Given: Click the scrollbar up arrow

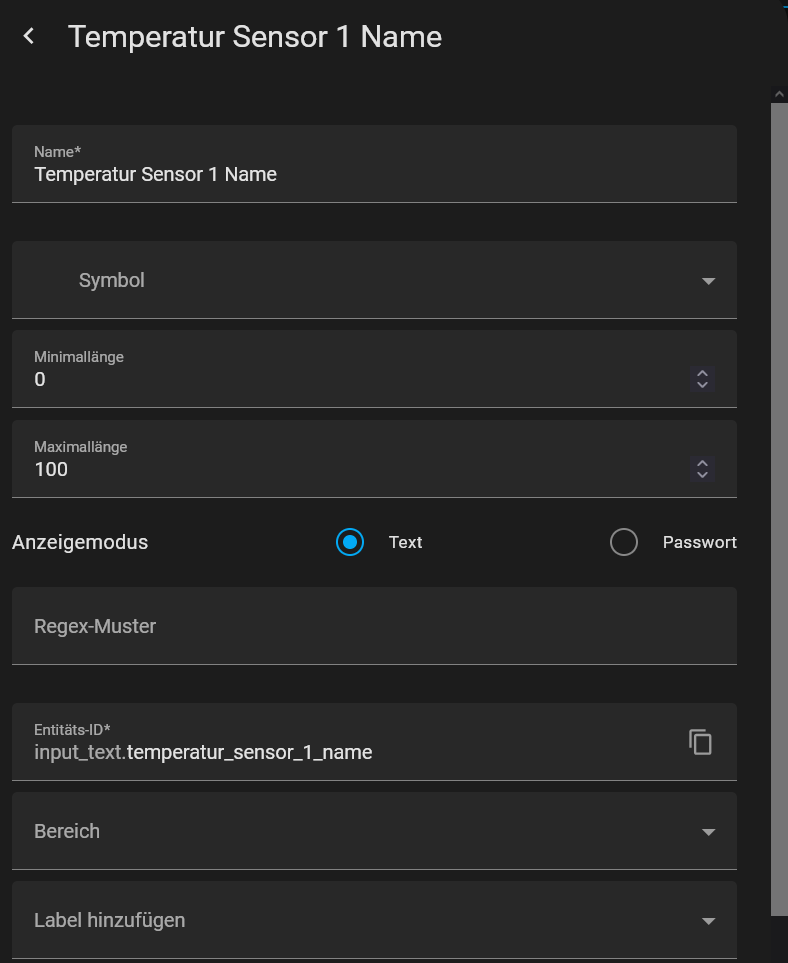Looking at the screenshot, I should [779, 94].
